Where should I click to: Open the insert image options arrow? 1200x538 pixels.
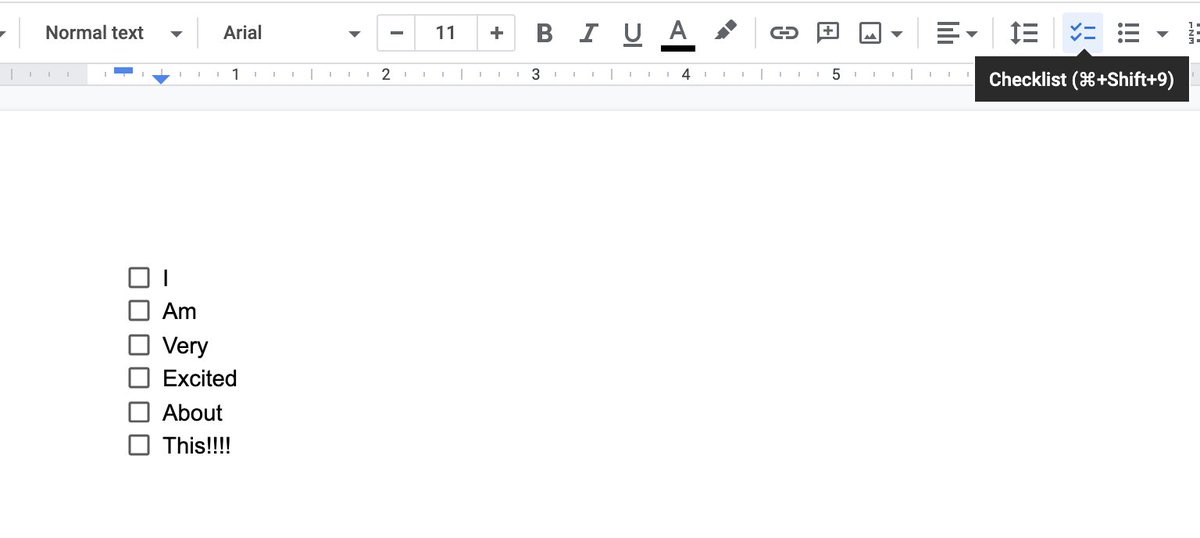pyautogui.click(x=897, y=34)
